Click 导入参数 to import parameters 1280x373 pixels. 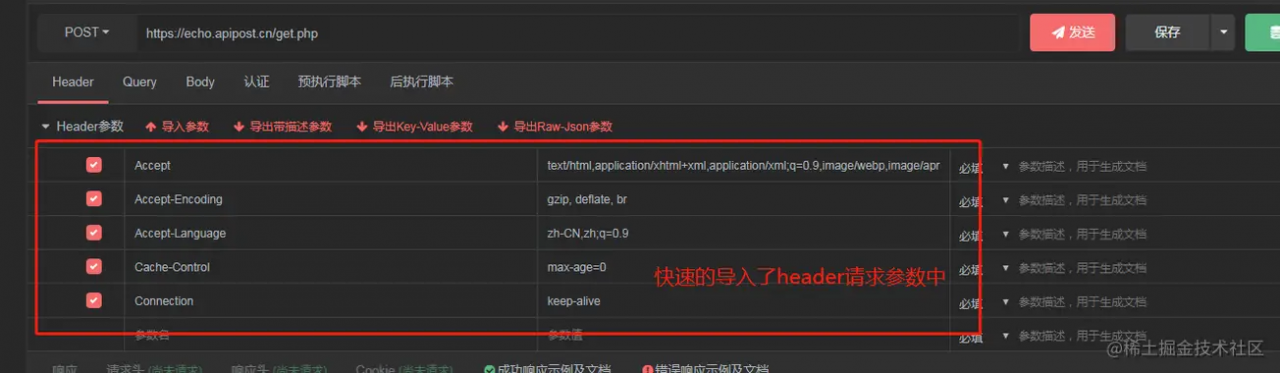178,127
